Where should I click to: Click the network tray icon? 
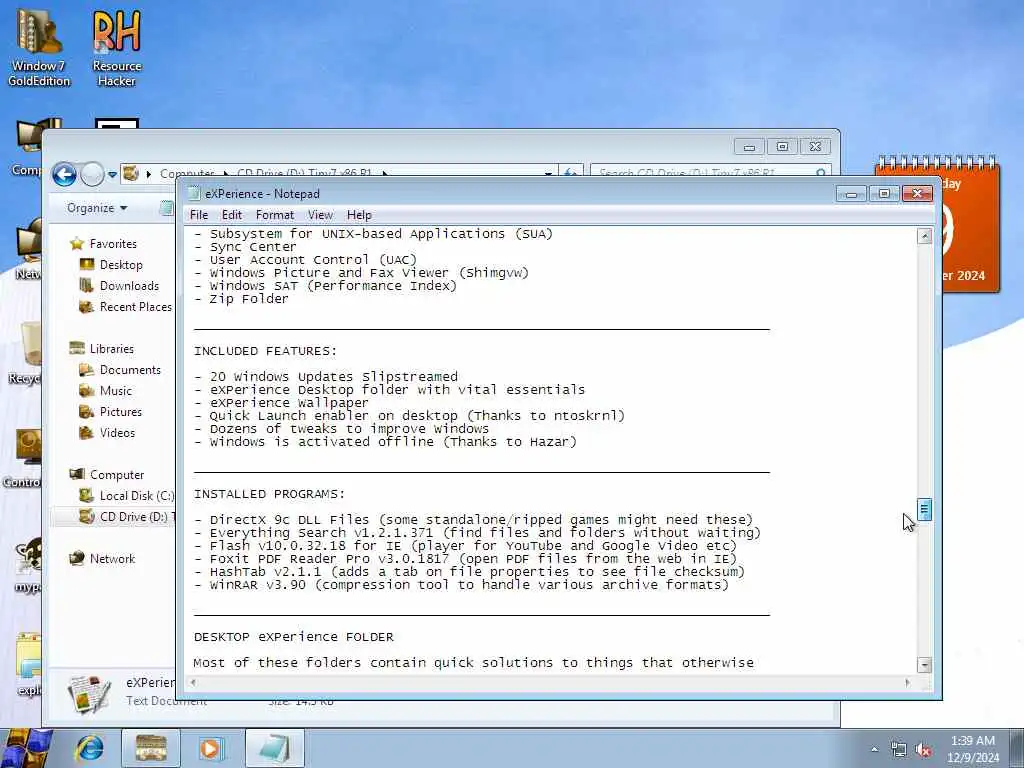tap(899, 750)
